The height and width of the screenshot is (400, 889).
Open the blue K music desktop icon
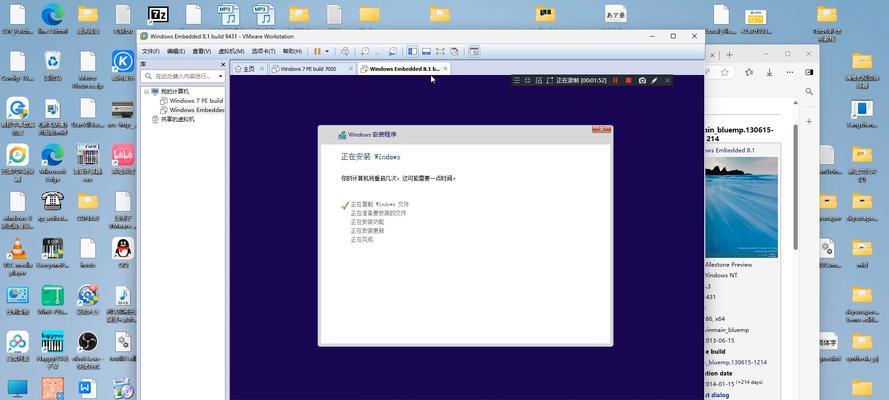(x=123, y=66)
